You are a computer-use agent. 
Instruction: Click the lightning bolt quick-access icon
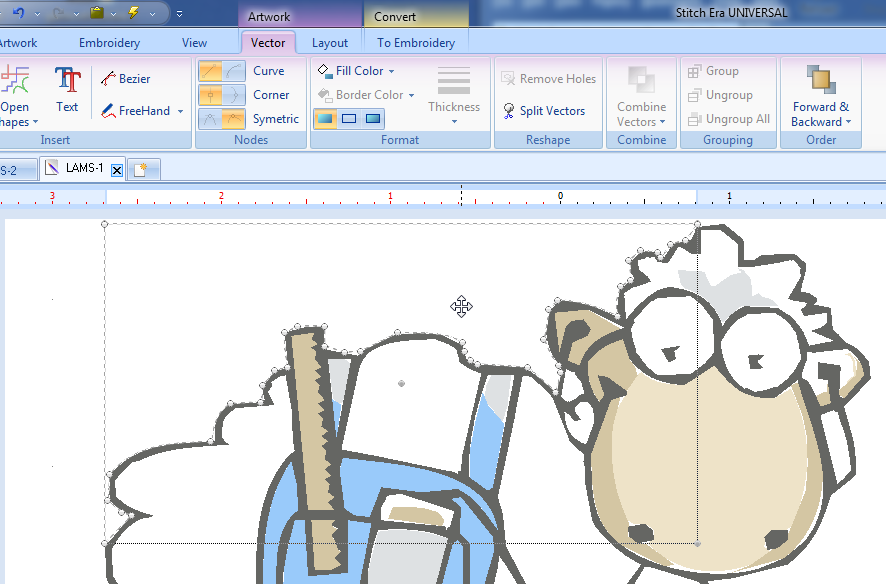tap(134, 12)
